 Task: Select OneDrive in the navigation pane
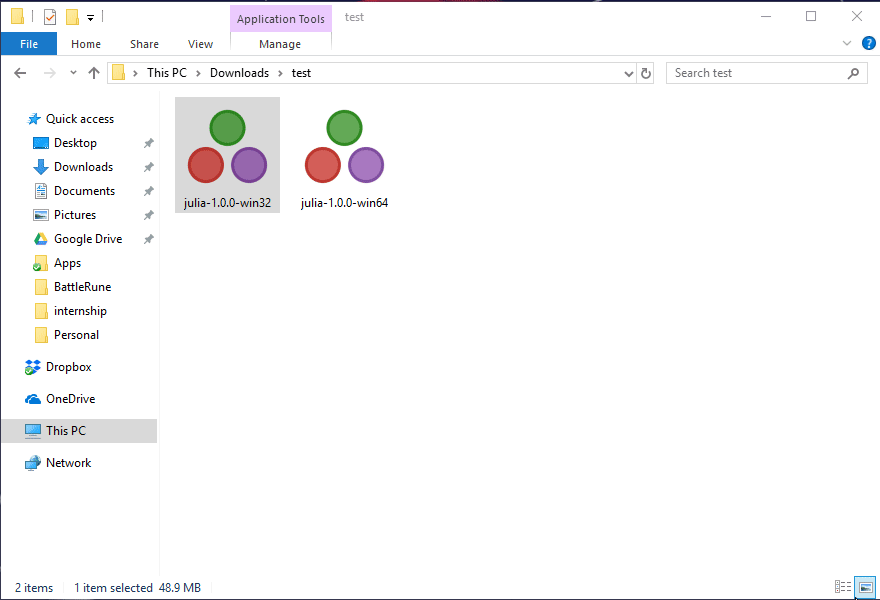coord(70,399)
